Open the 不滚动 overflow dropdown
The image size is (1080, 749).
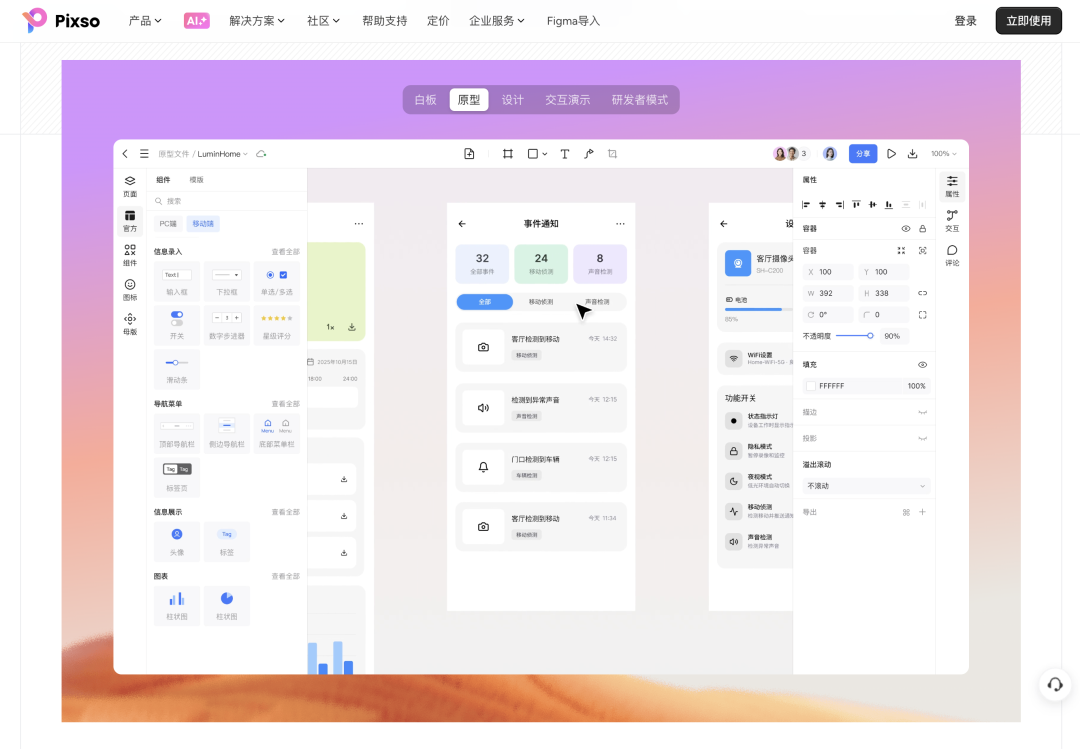[866, 486]
